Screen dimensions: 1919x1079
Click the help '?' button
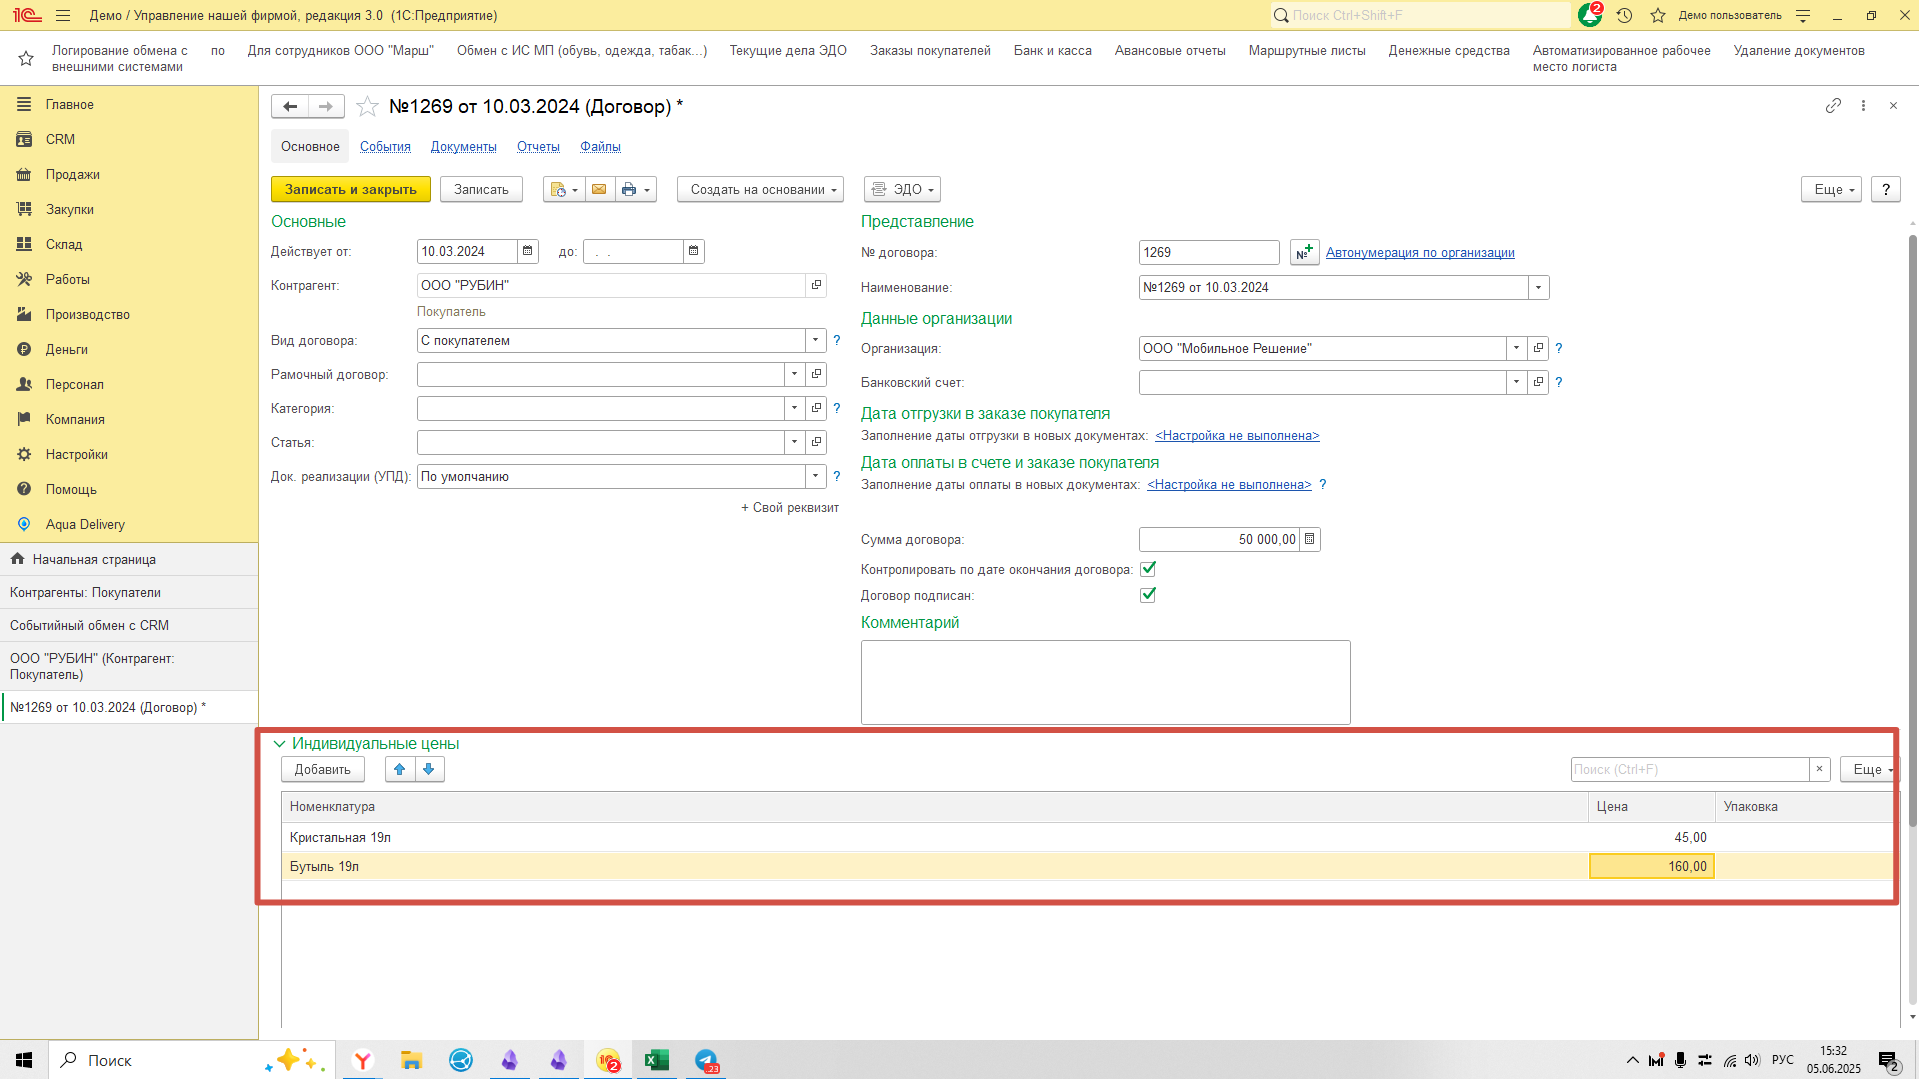pyautogui.click(x=1886, y=189)
